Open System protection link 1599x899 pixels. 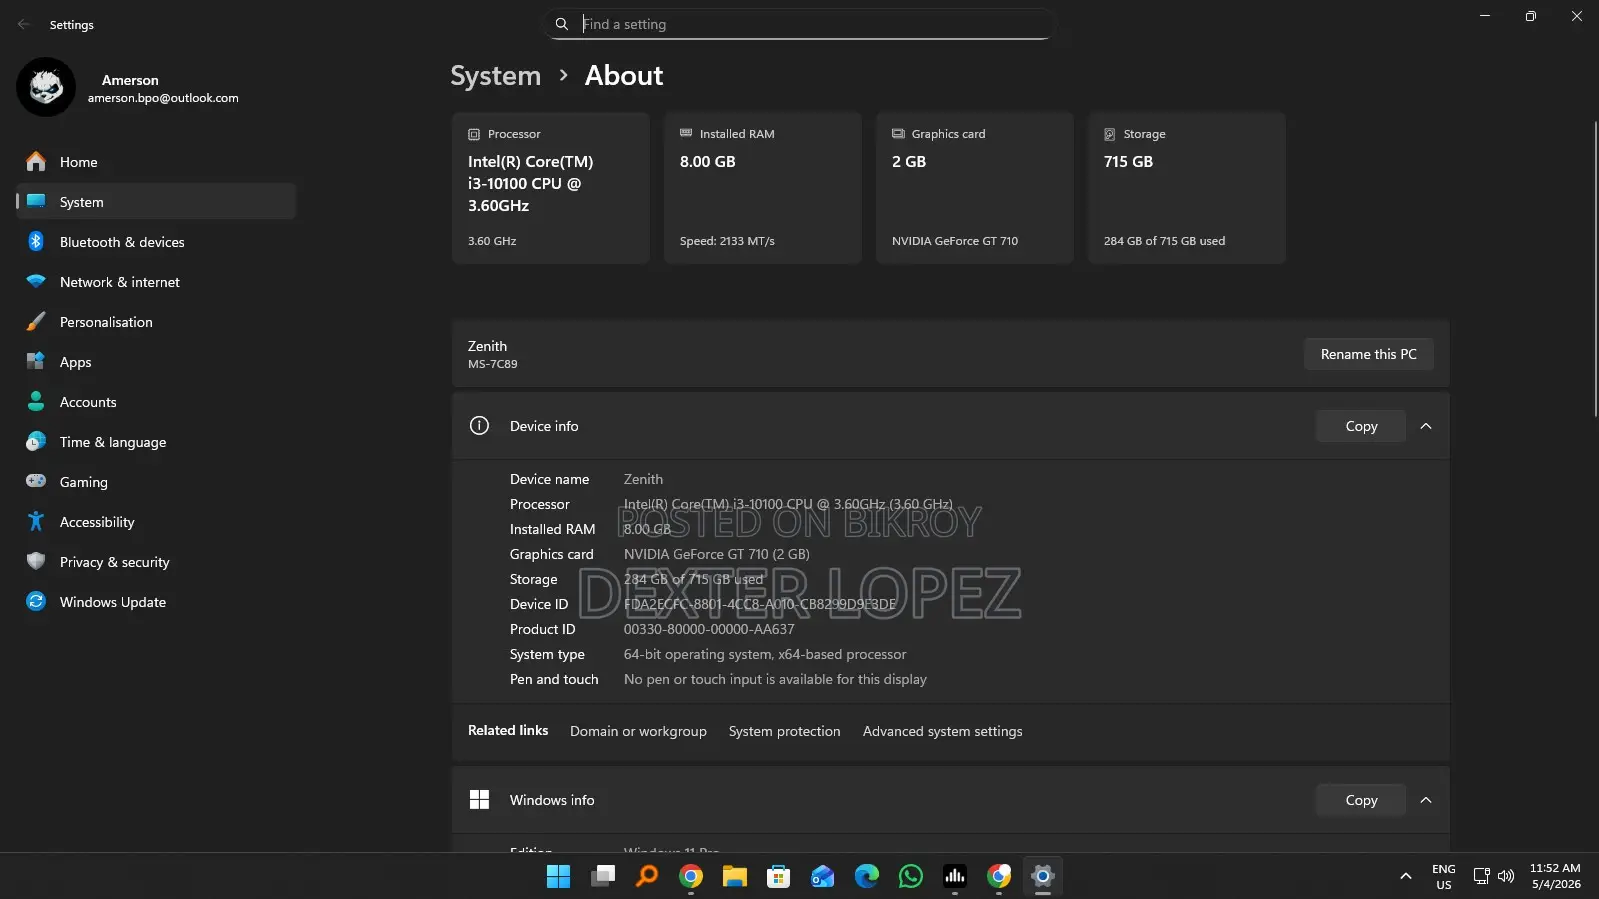tap(784, 731)
